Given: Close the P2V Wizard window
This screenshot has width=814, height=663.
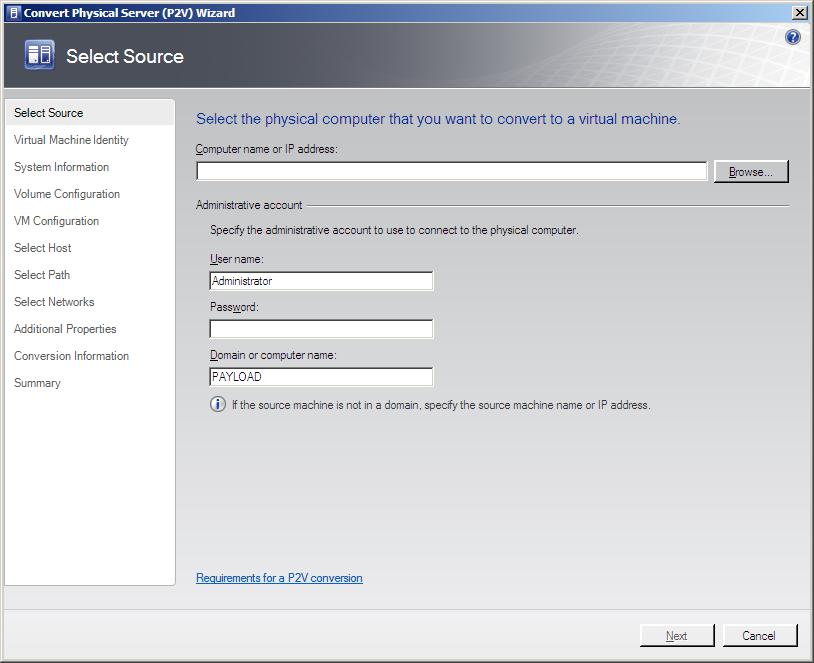Looking at the screenshot, I should pos(799,13).
